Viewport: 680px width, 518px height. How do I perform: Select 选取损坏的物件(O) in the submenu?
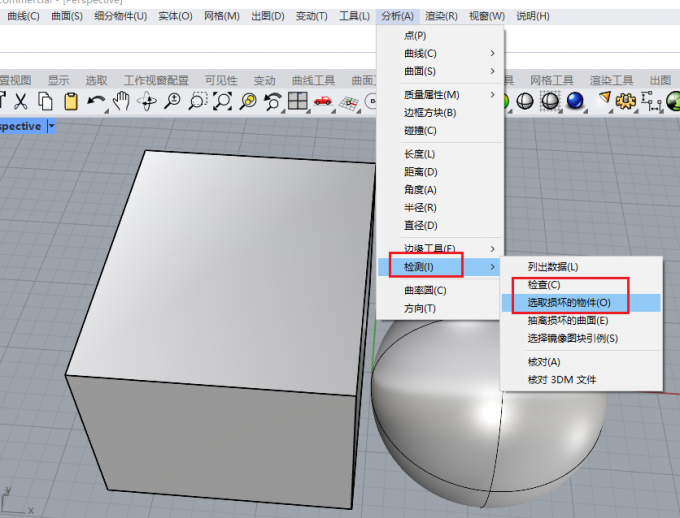tap(581, 303)
